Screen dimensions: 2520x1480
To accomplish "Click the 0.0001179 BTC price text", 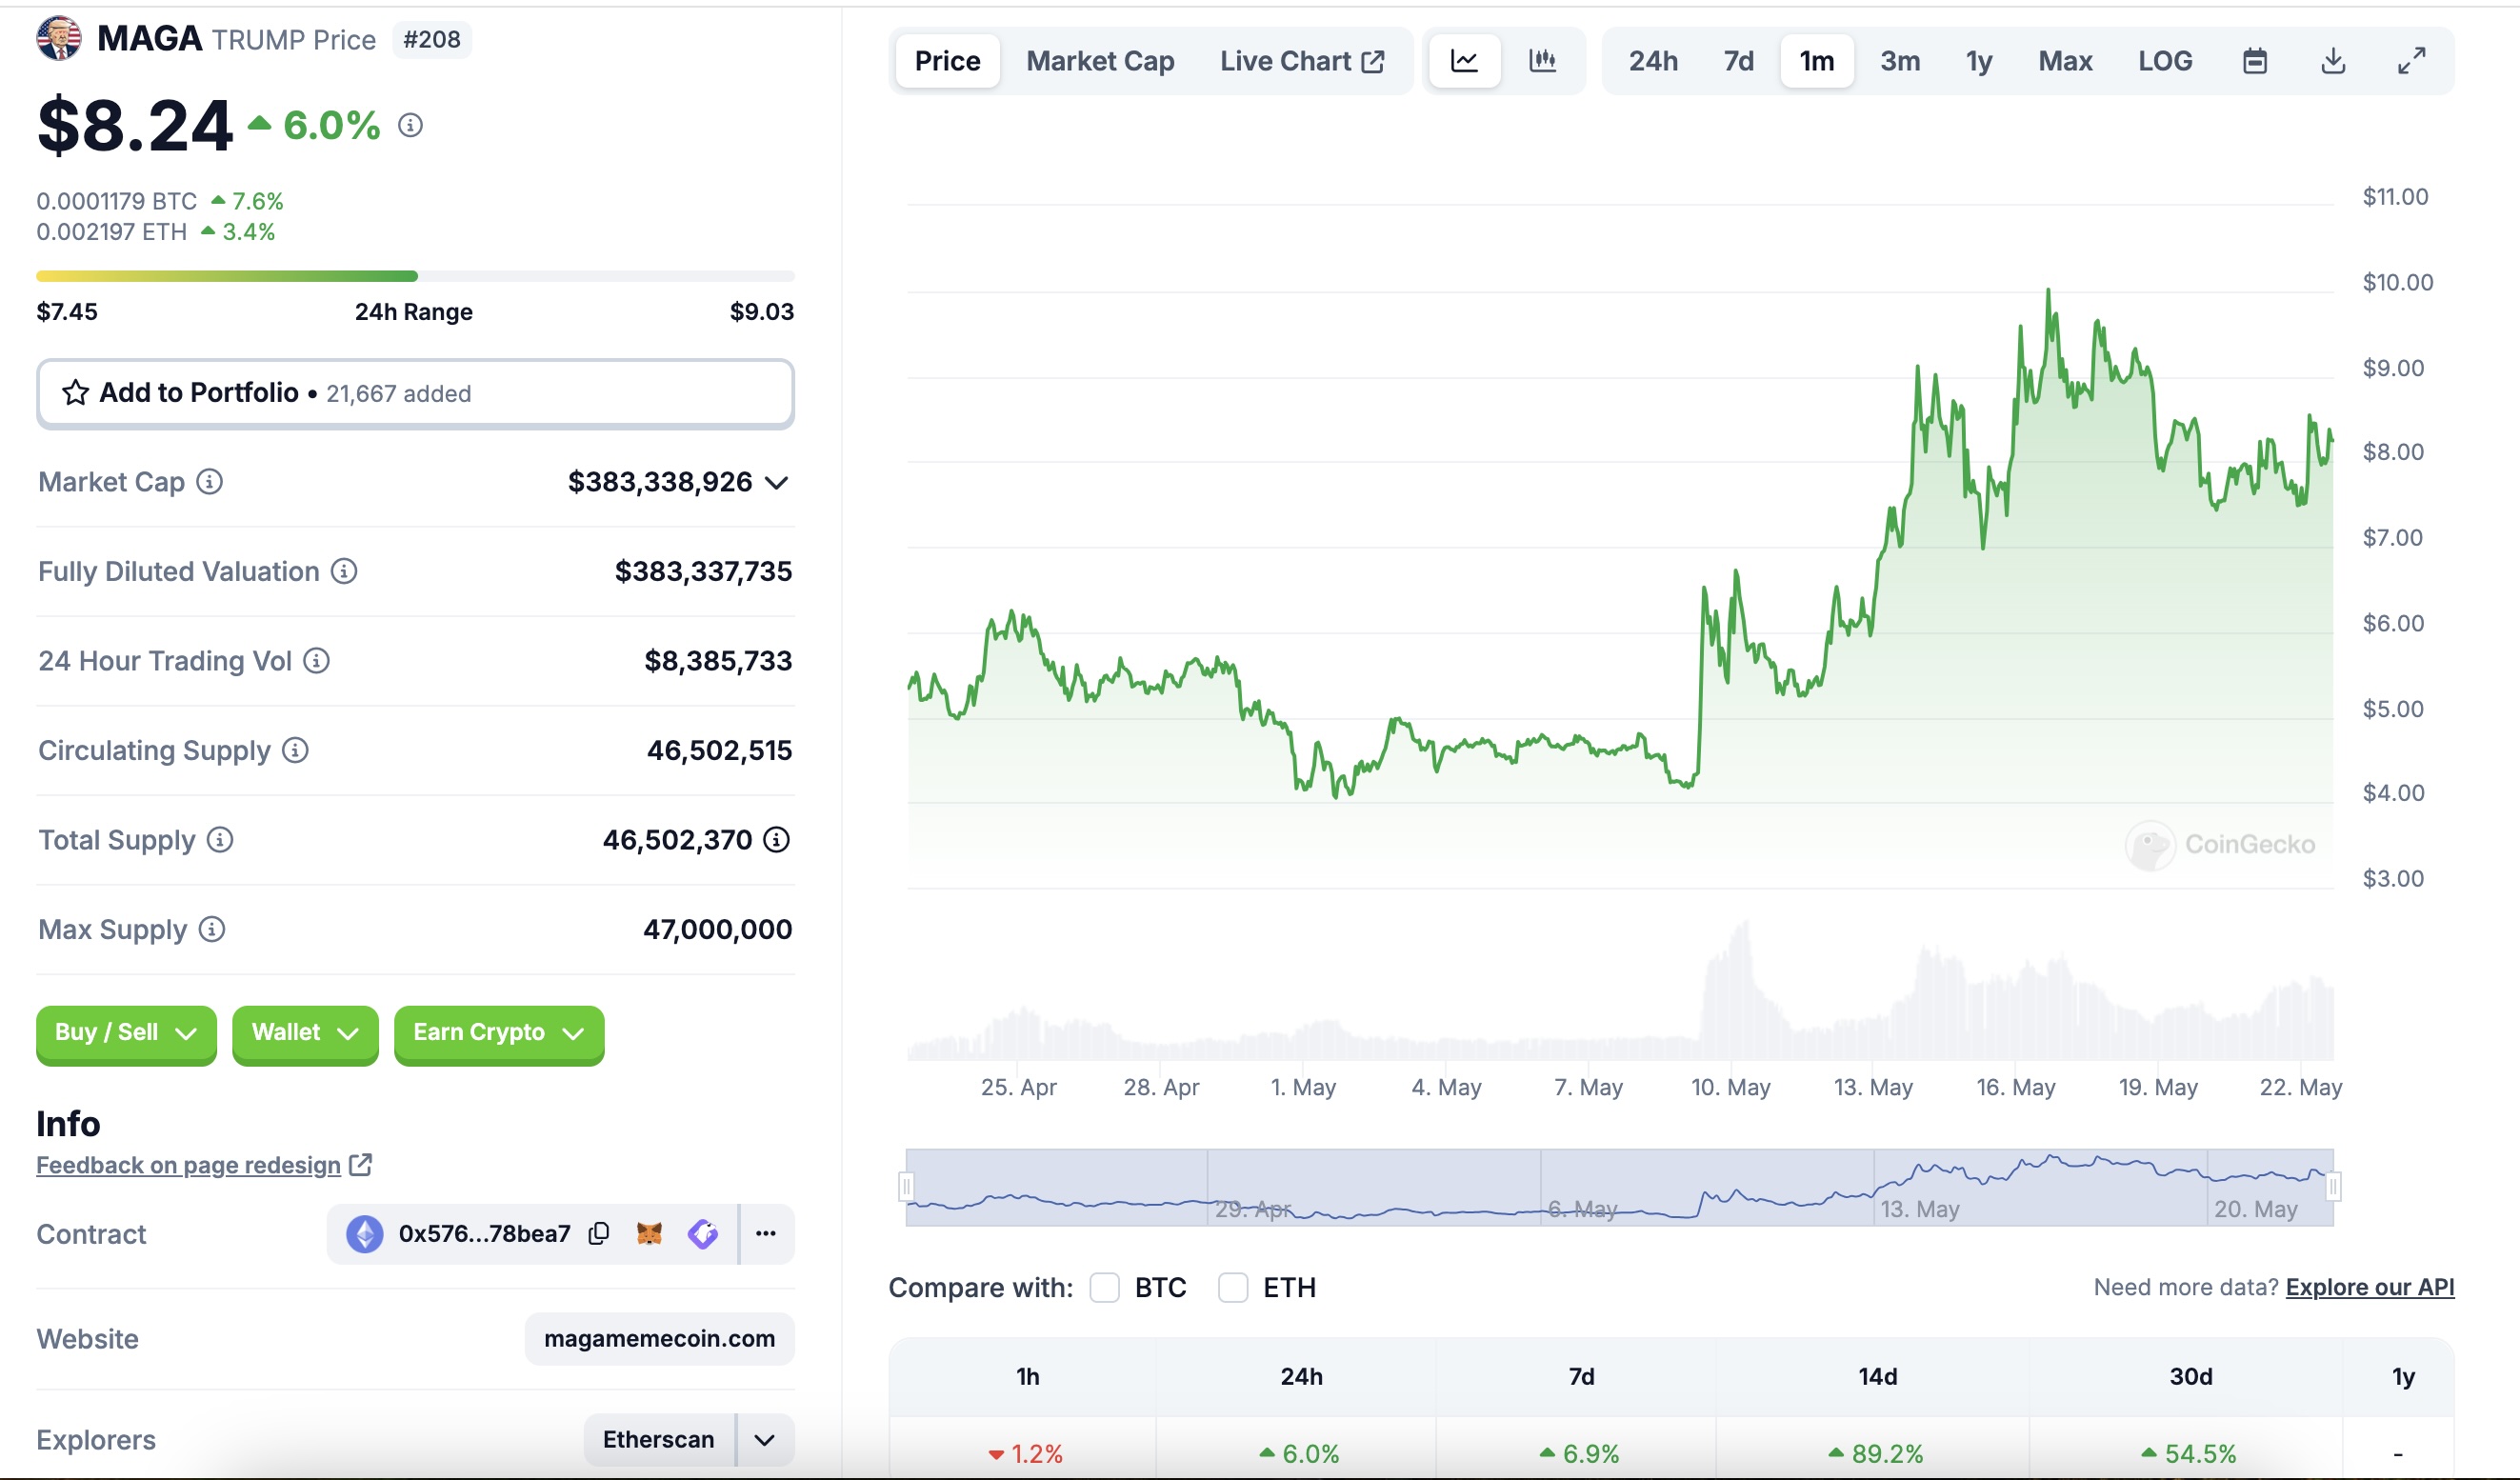I will coord(117,201).
